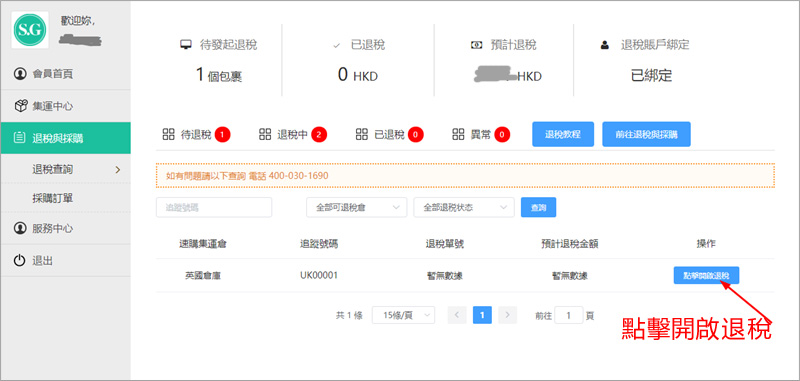Switch to the 待退稅 tab
The height and width of the screenshot is (381, 800).
pos(196,135)
